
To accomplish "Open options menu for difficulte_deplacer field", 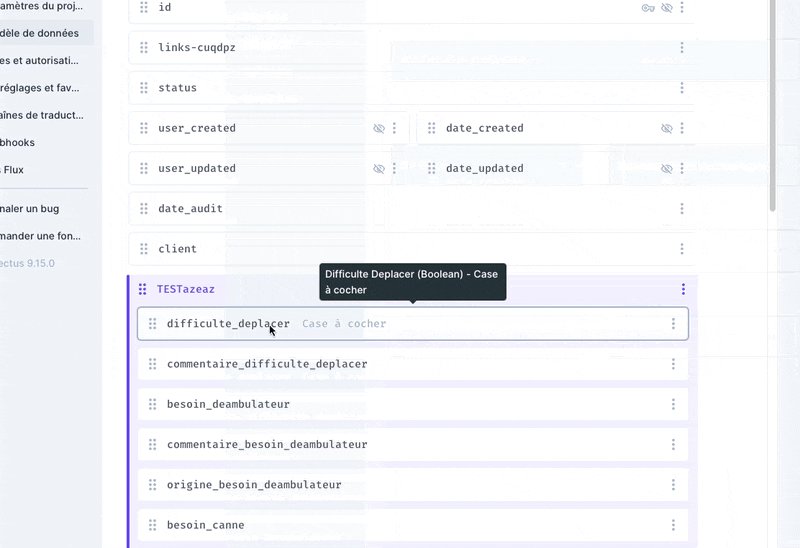I will click(x=673, y=323).
